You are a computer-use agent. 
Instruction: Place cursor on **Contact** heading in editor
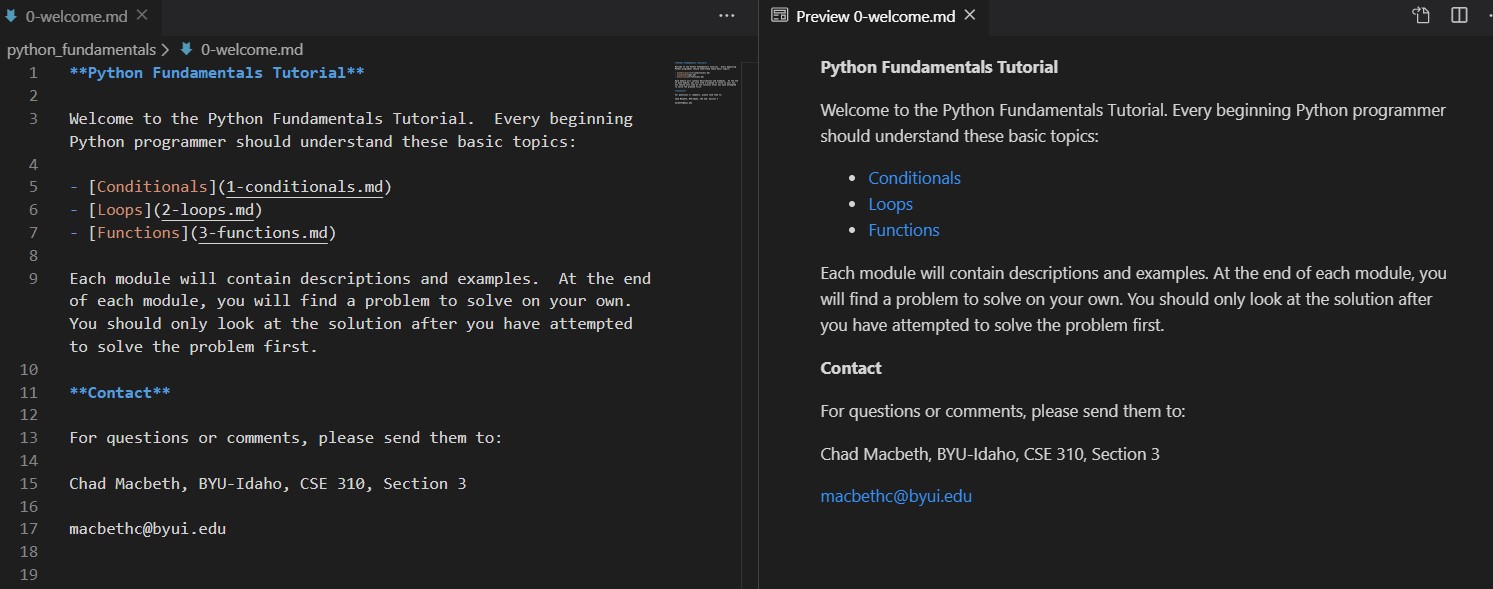click(119, 393)
